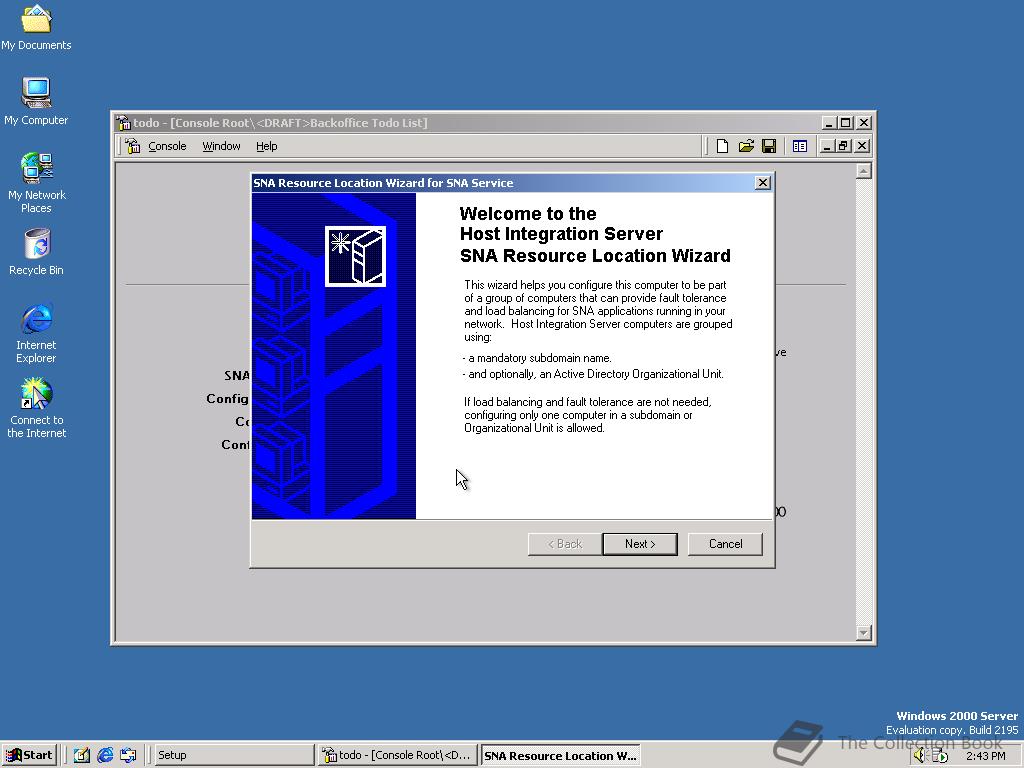Click the volume speaker tray icon
Viewport: 1024px width, 768px height.
click(x=920, y=756)
